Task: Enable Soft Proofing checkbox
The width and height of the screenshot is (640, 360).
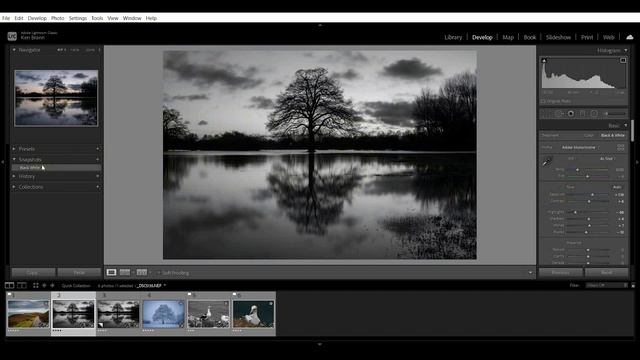Action: [x=158, y=273]
